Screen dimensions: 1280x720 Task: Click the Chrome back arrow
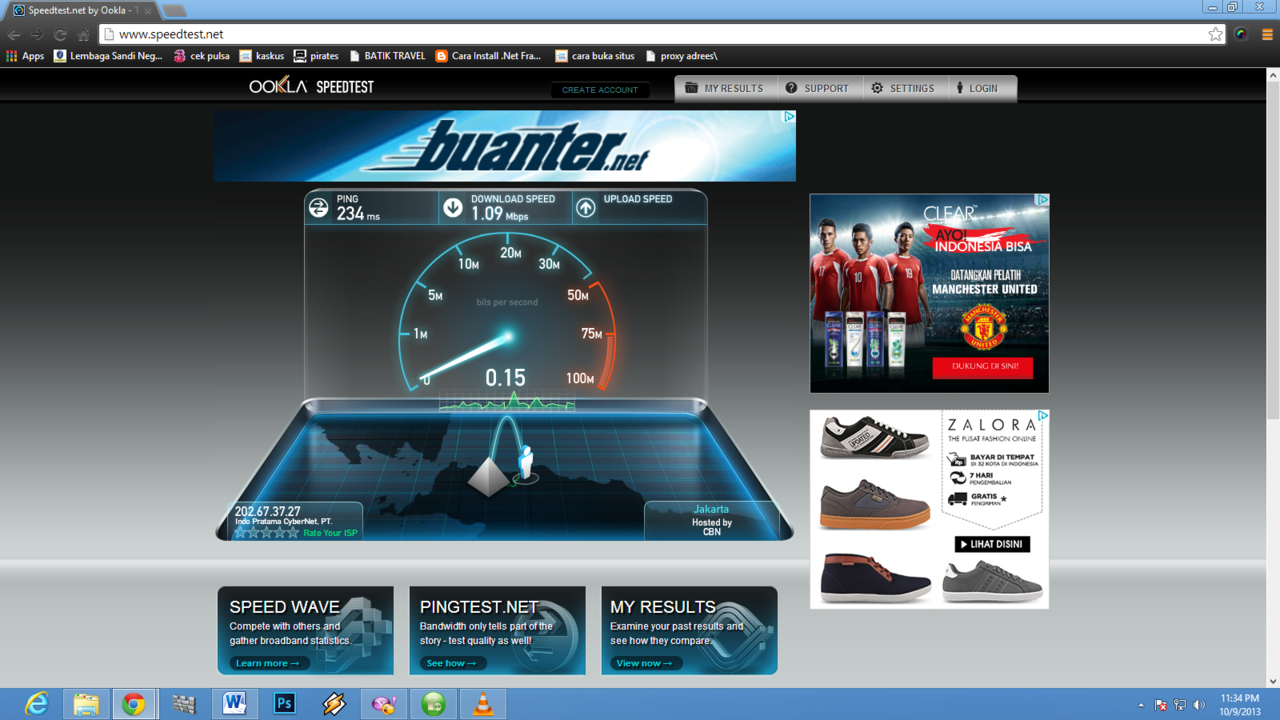coord(14,34)
